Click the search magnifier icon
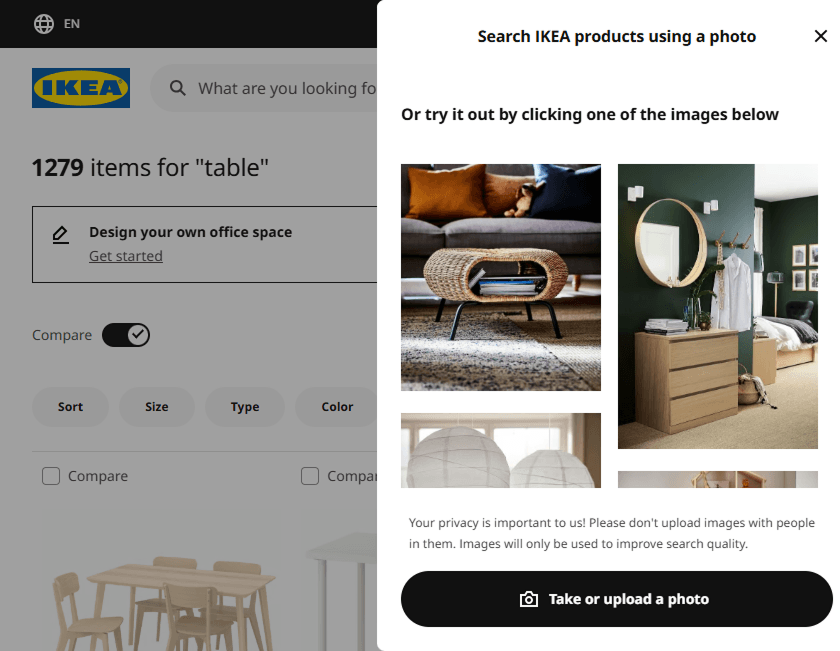This screenshot has height=651, width=840. 177,88
